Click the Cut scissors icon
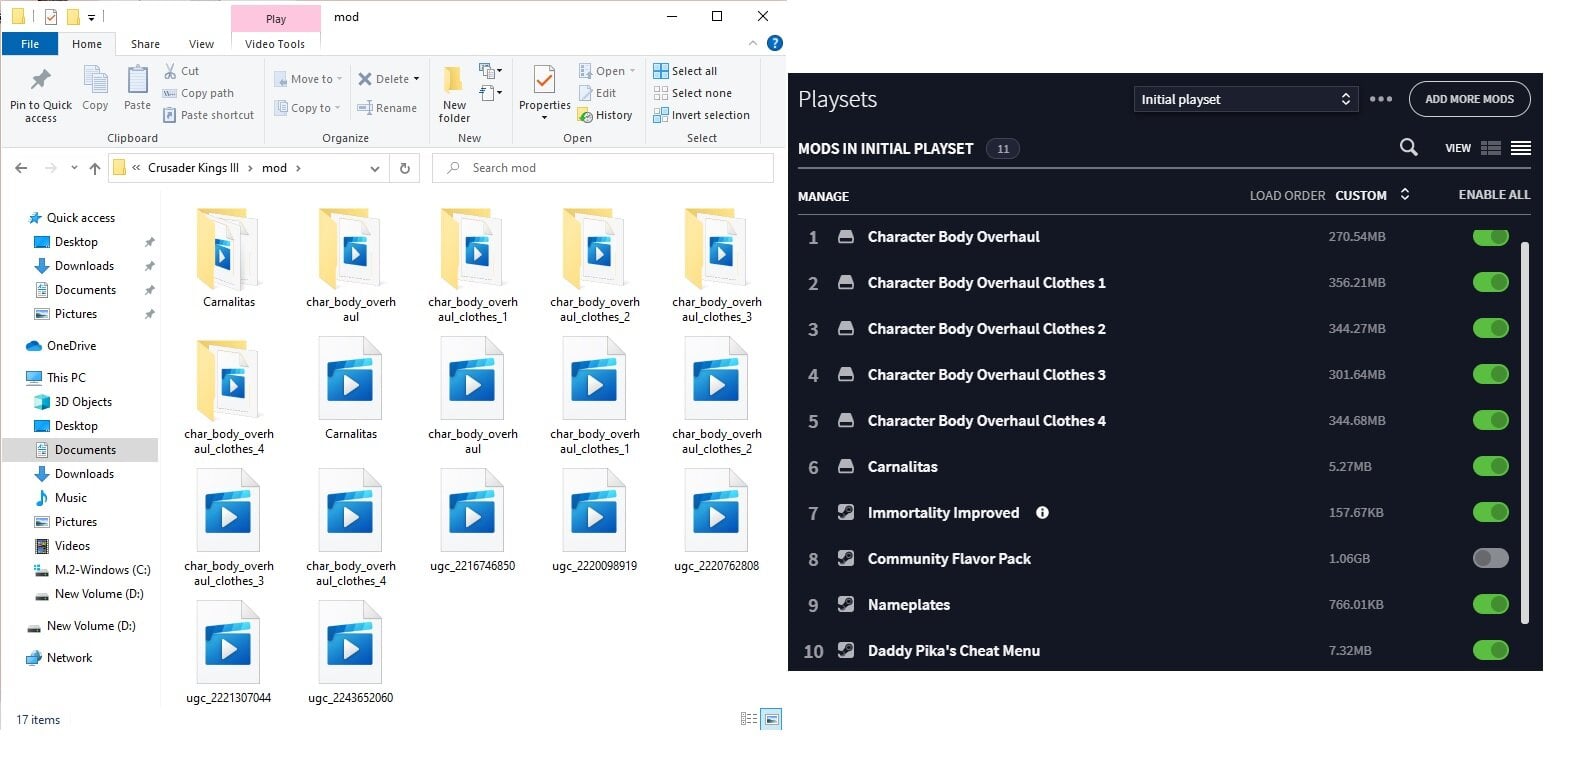The height and width of the screenshot is (762, 1576). [170, 71]
